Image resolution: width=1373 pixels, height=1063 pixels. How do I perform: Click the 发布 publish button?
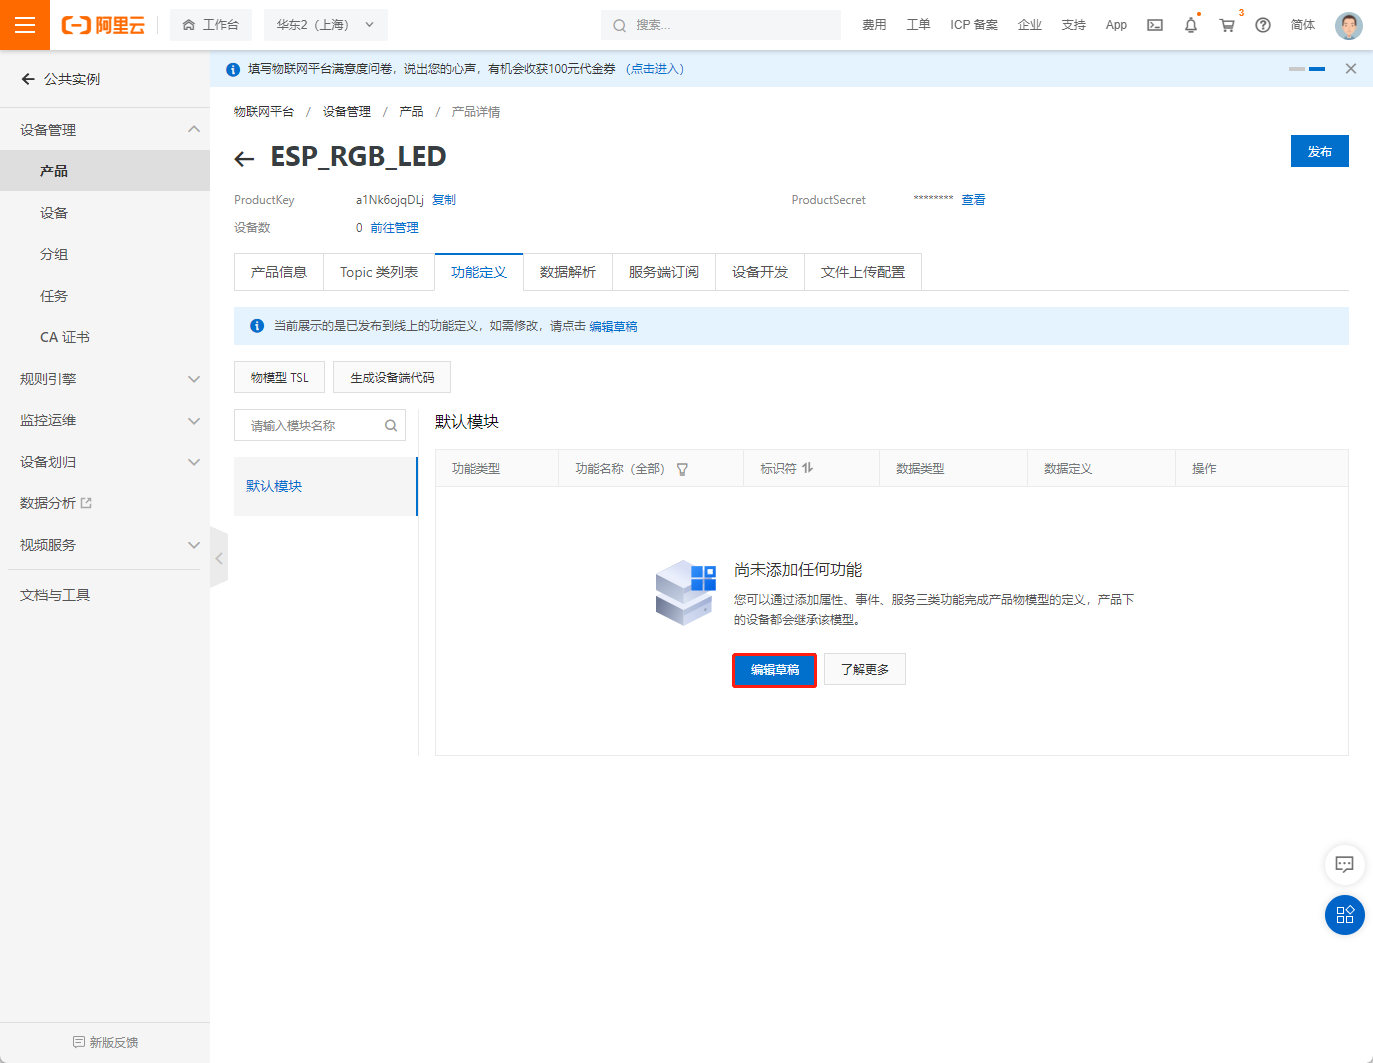1320,151
